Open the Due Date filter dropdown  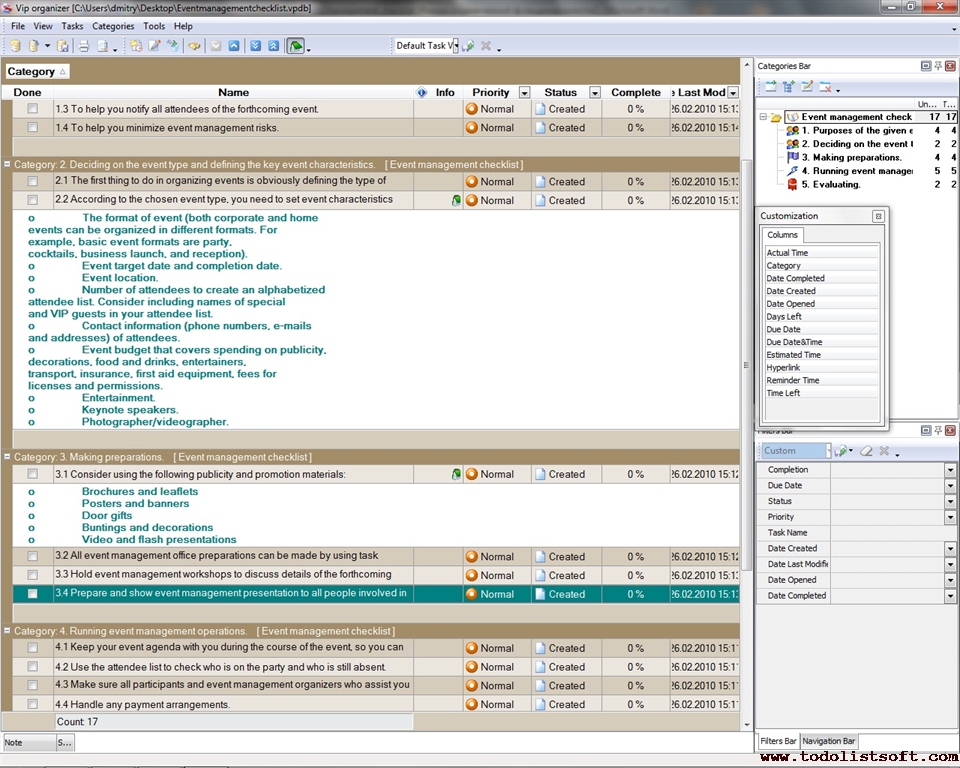(x=950, y=486)
